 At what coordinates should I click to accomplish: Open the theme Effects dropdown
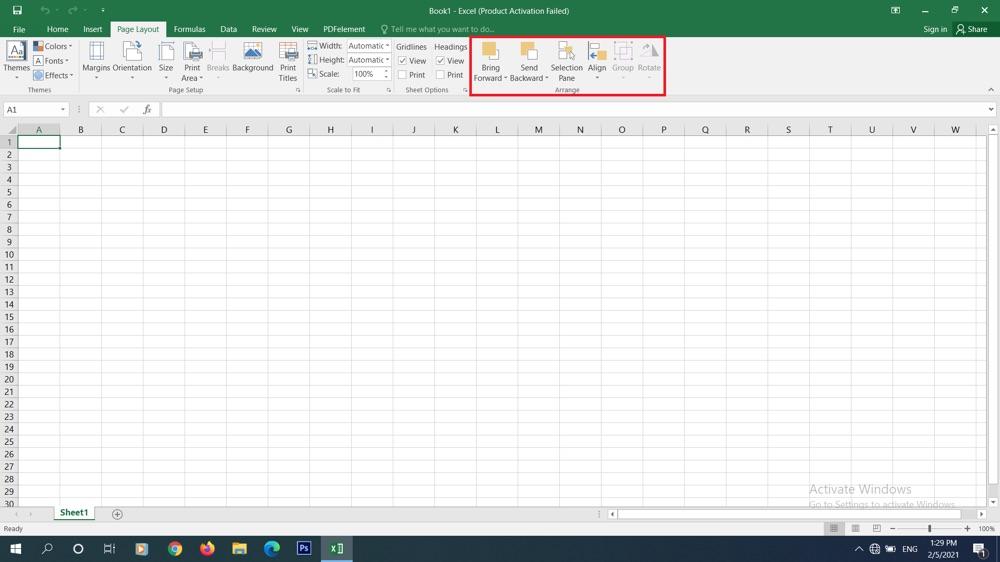pos(53,75)
